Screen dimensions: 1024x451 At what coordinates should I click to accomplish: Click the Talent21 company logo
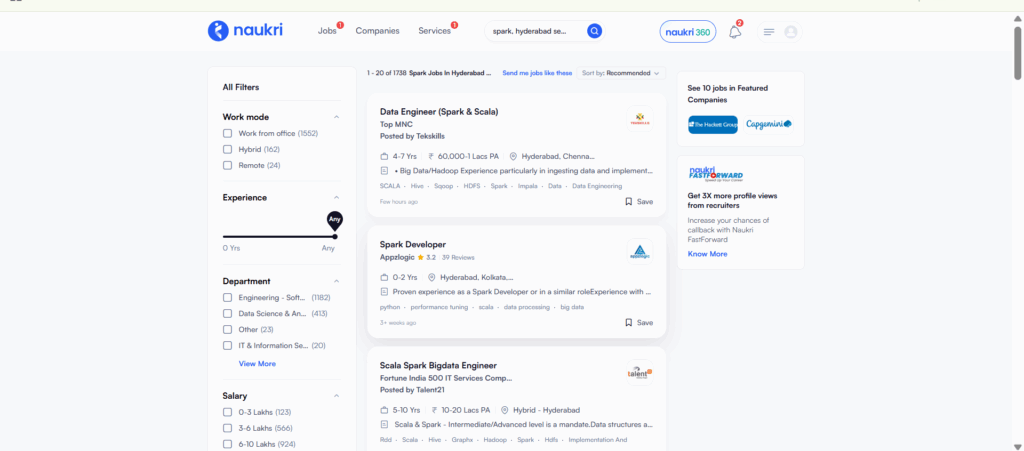click(639, 373)
